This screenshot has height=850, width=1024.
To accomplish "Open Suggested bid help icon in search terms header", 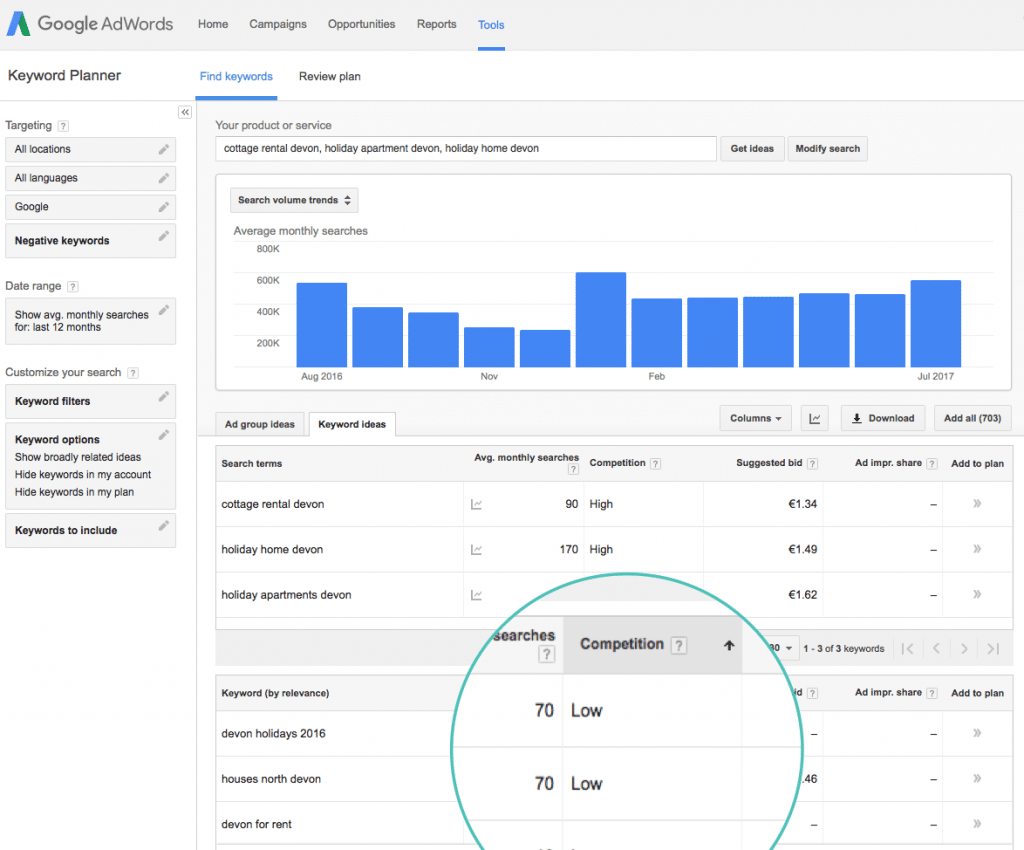I will [812, 464].
